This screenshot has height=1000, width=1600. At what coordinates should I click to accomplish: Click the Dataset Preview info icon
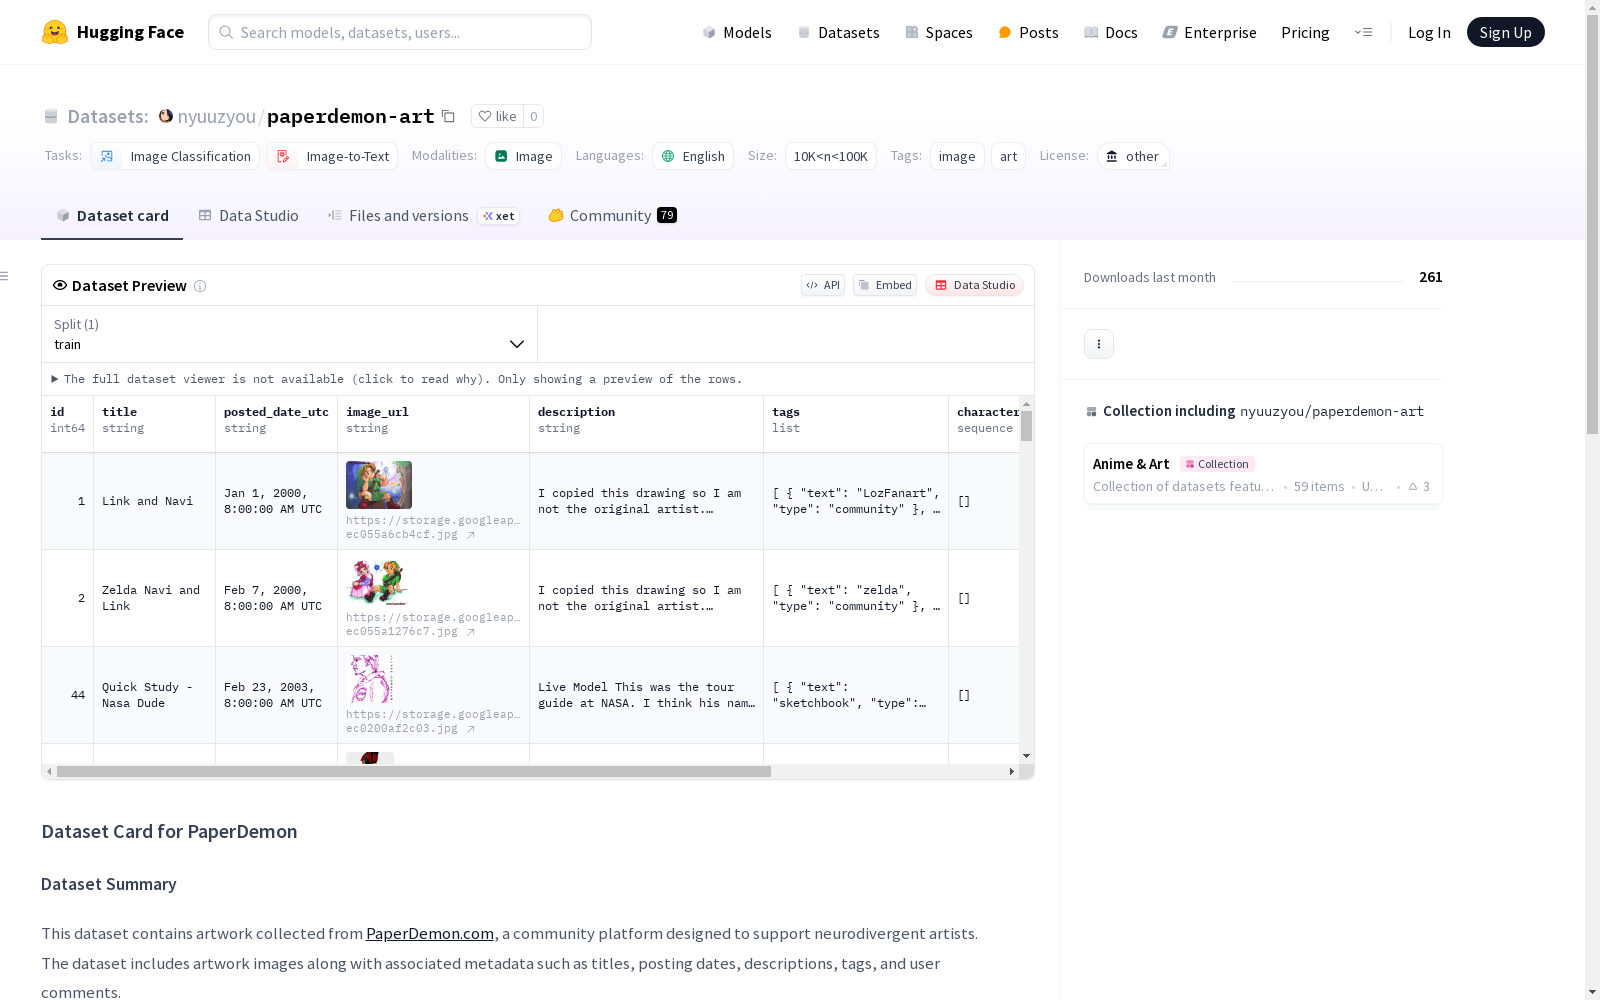tap(200, 286)
